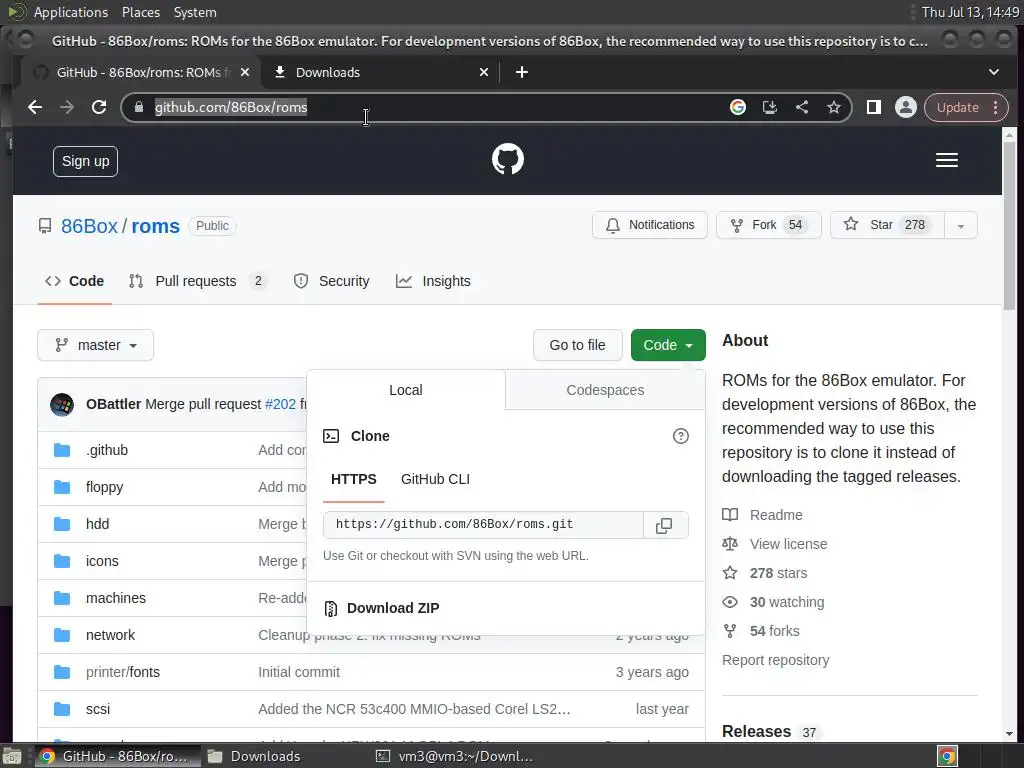Click the Sign up button
The width and height of the screenshot is (1024, 768).
point(86,161)
